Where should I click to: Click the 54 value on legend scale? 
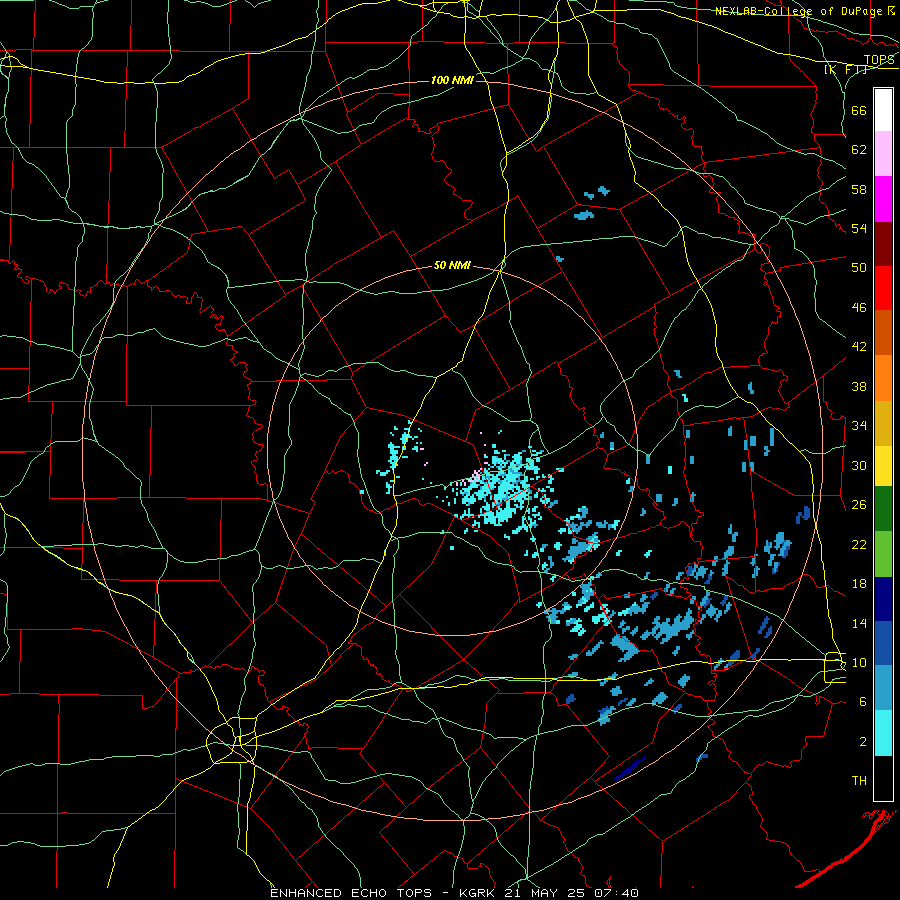[x=859, y=229]
